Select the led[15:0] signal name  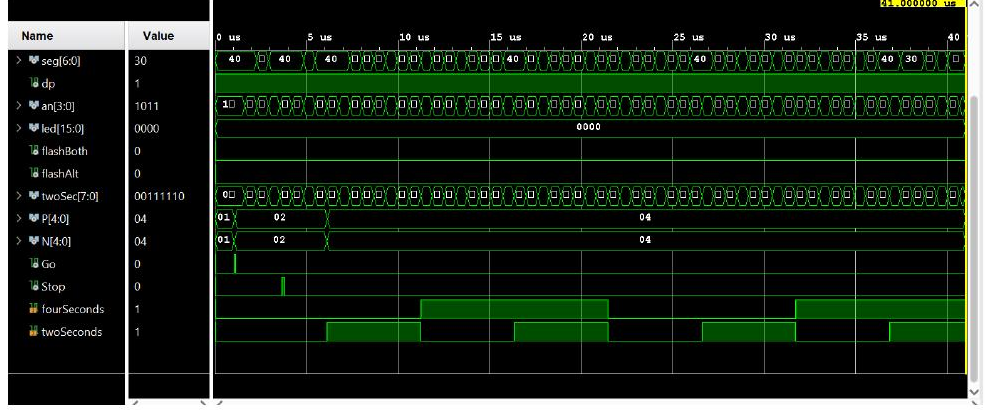tap(63, 129)
